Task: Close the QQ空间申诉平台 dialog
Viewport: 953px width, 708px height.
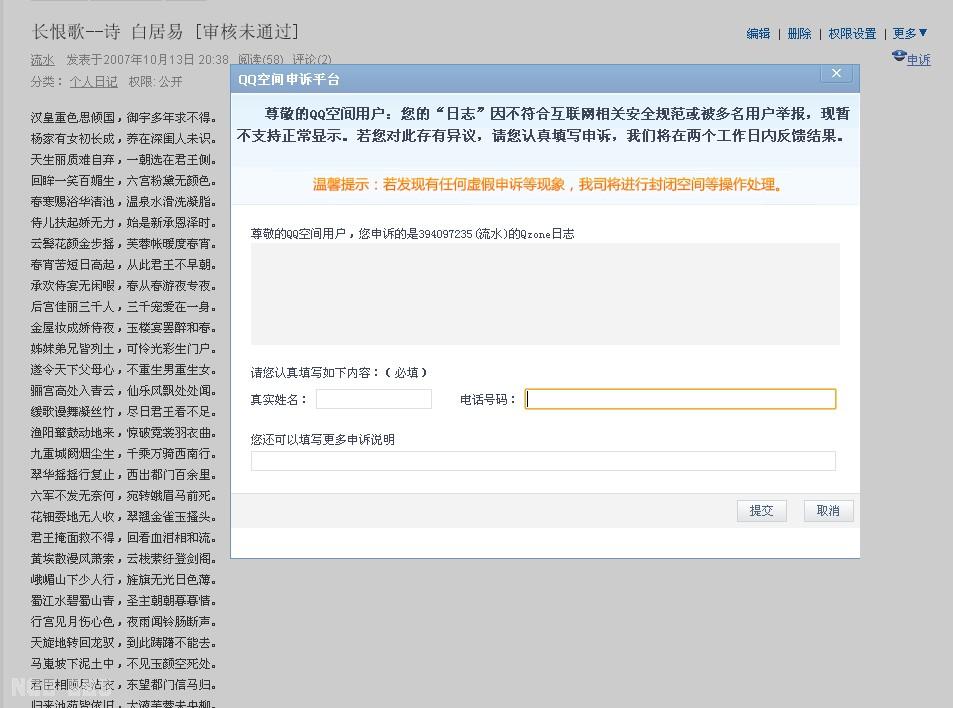Action: tap(836, 73)
